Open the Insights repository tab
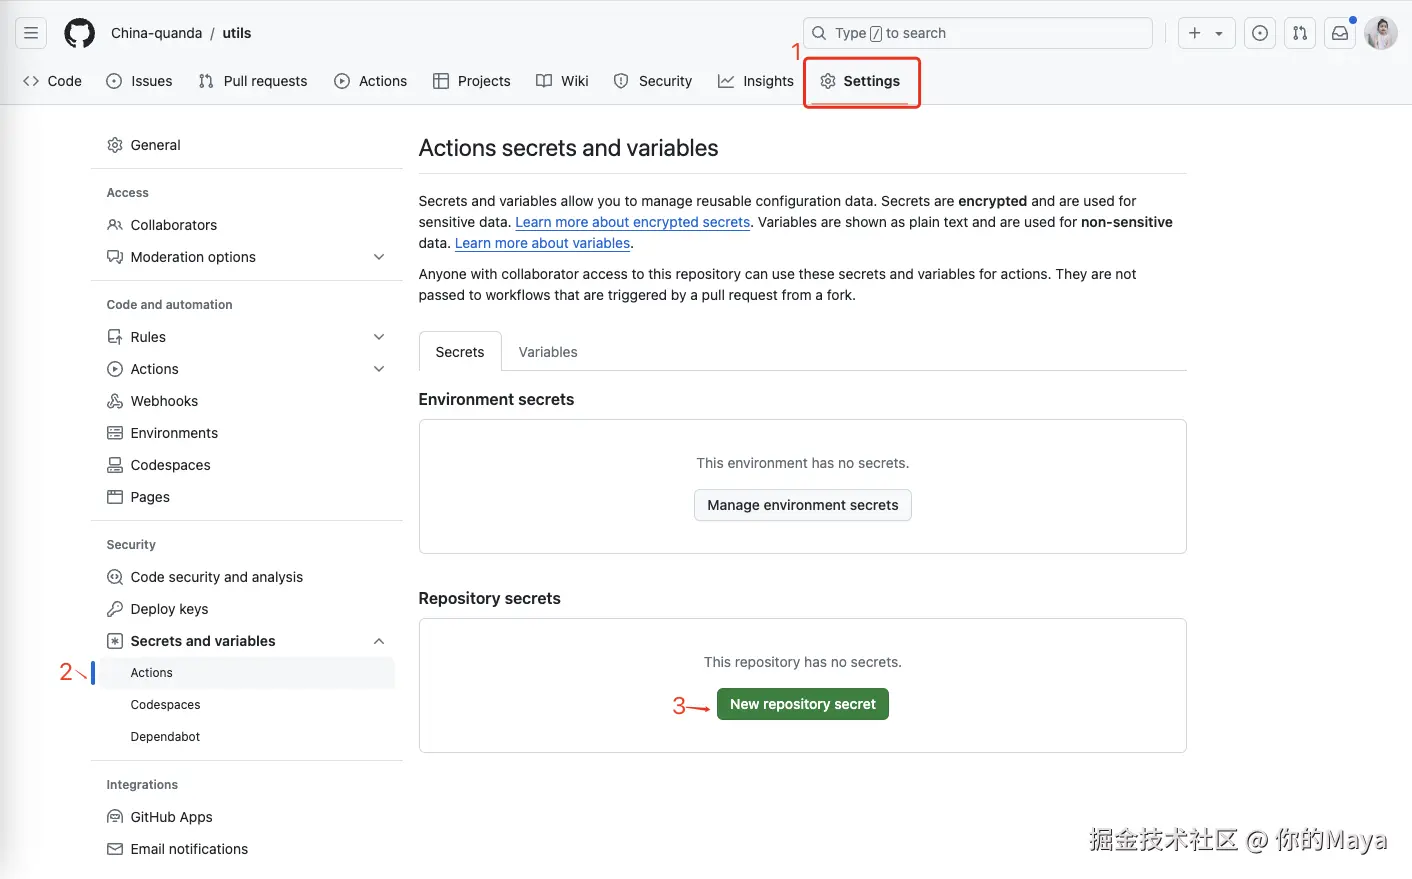The height and width of the screenshot is (879, 1412). pos(756,81)
